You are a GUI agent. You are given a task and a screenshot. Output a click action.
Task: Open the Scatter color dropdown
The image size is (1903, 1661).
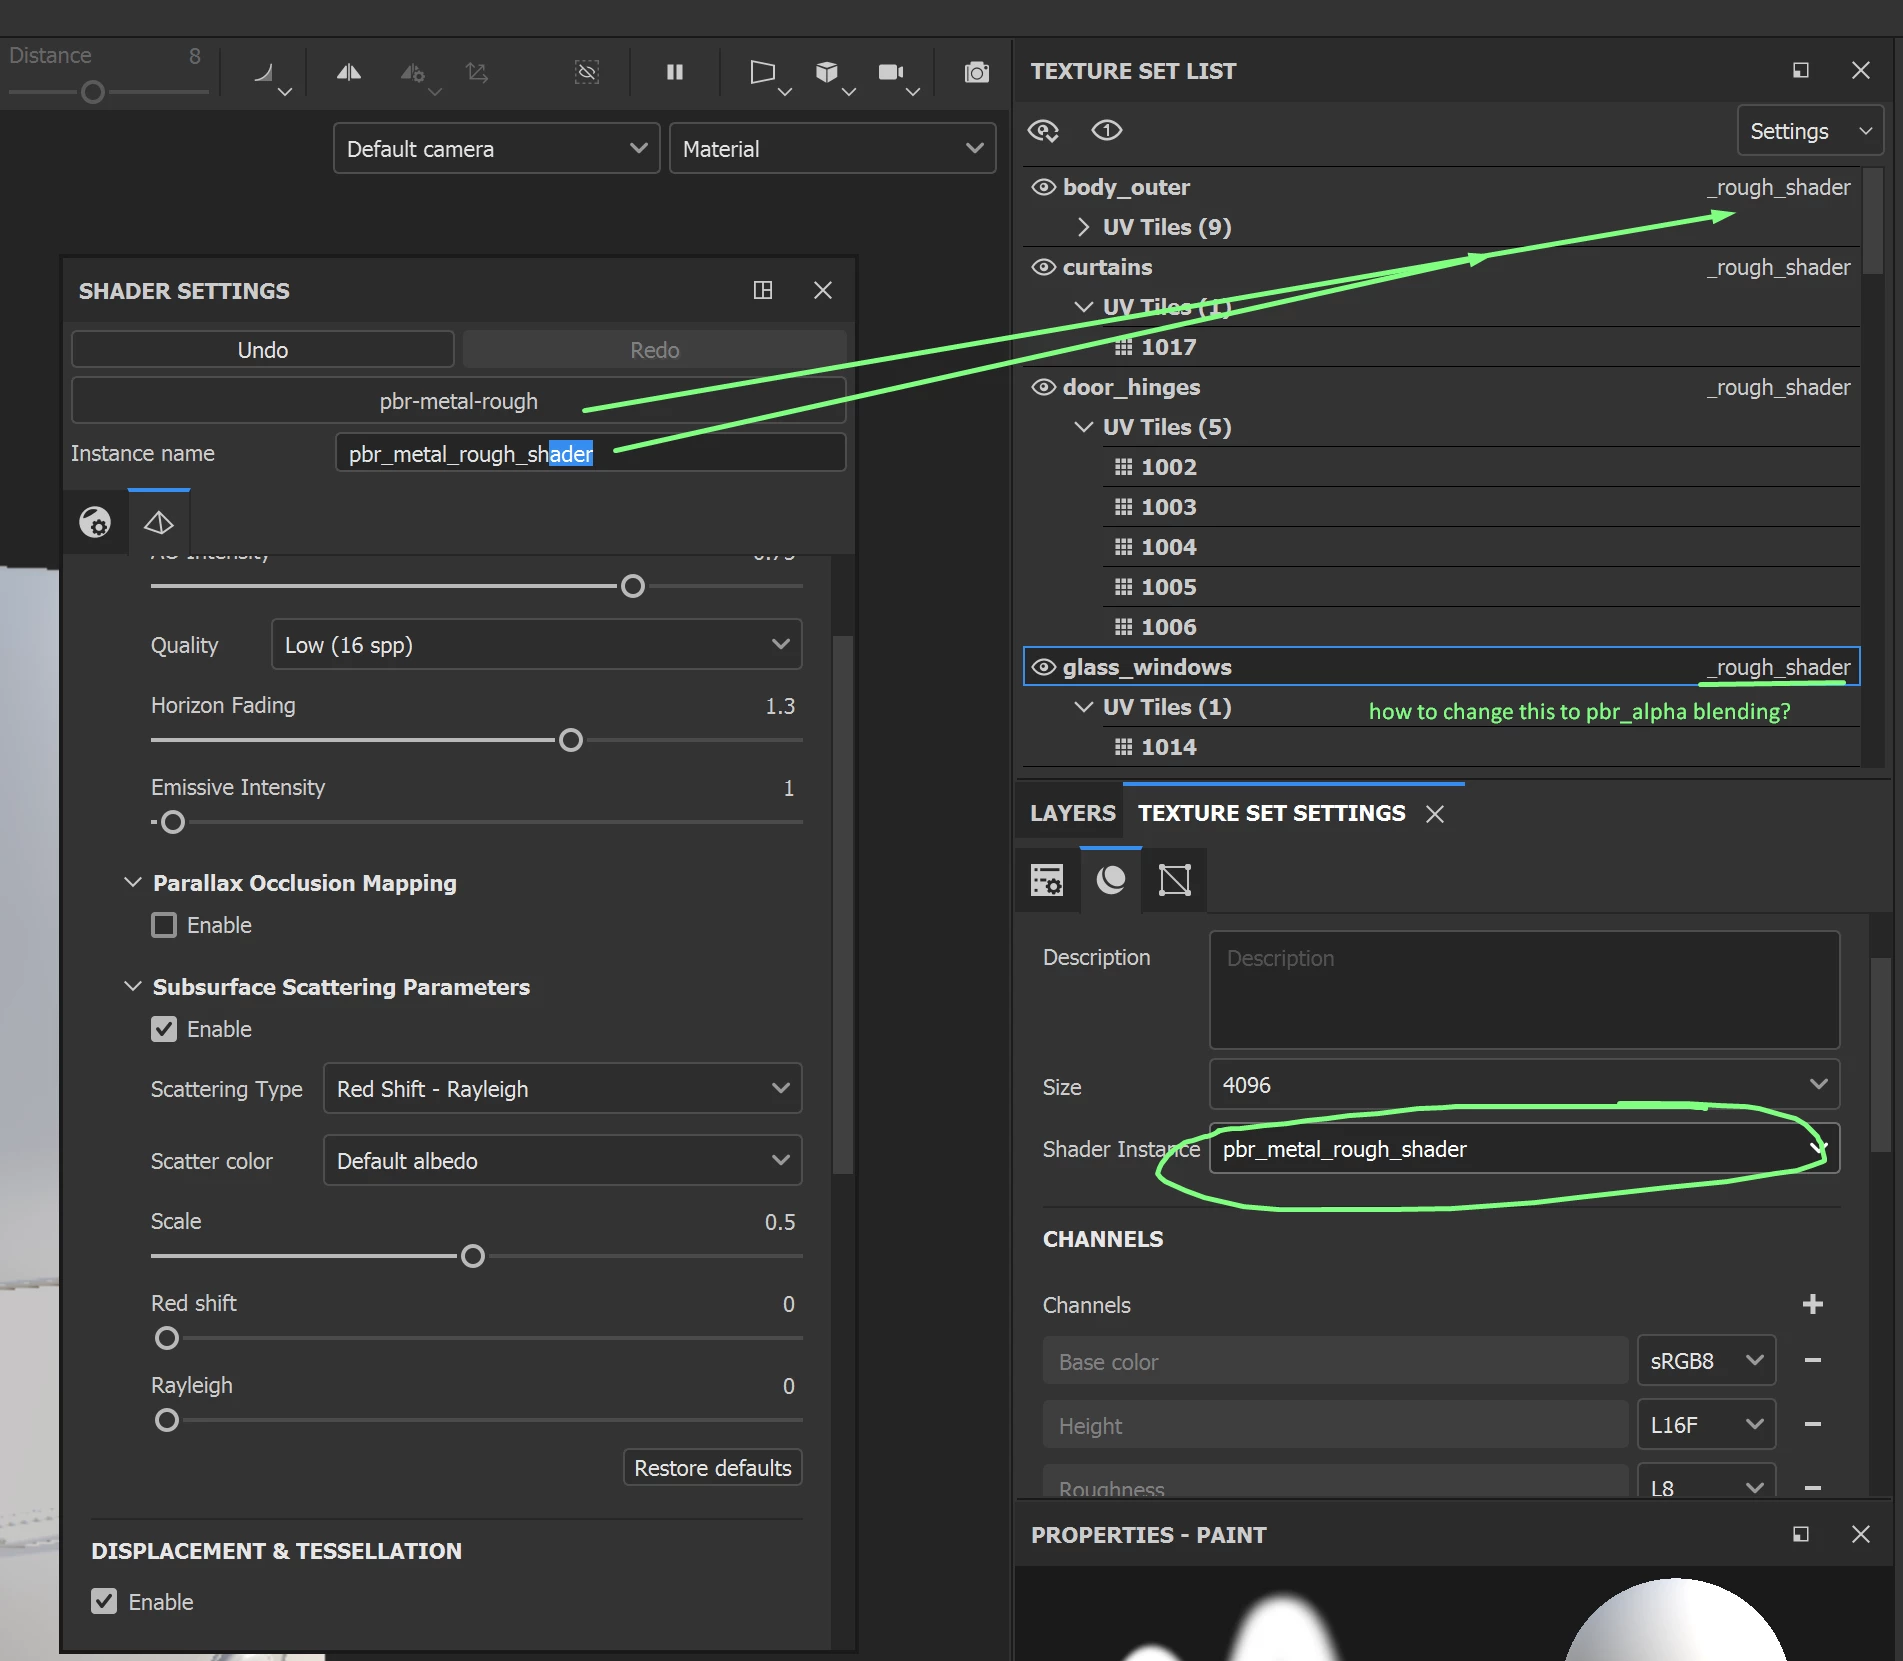562,1161
